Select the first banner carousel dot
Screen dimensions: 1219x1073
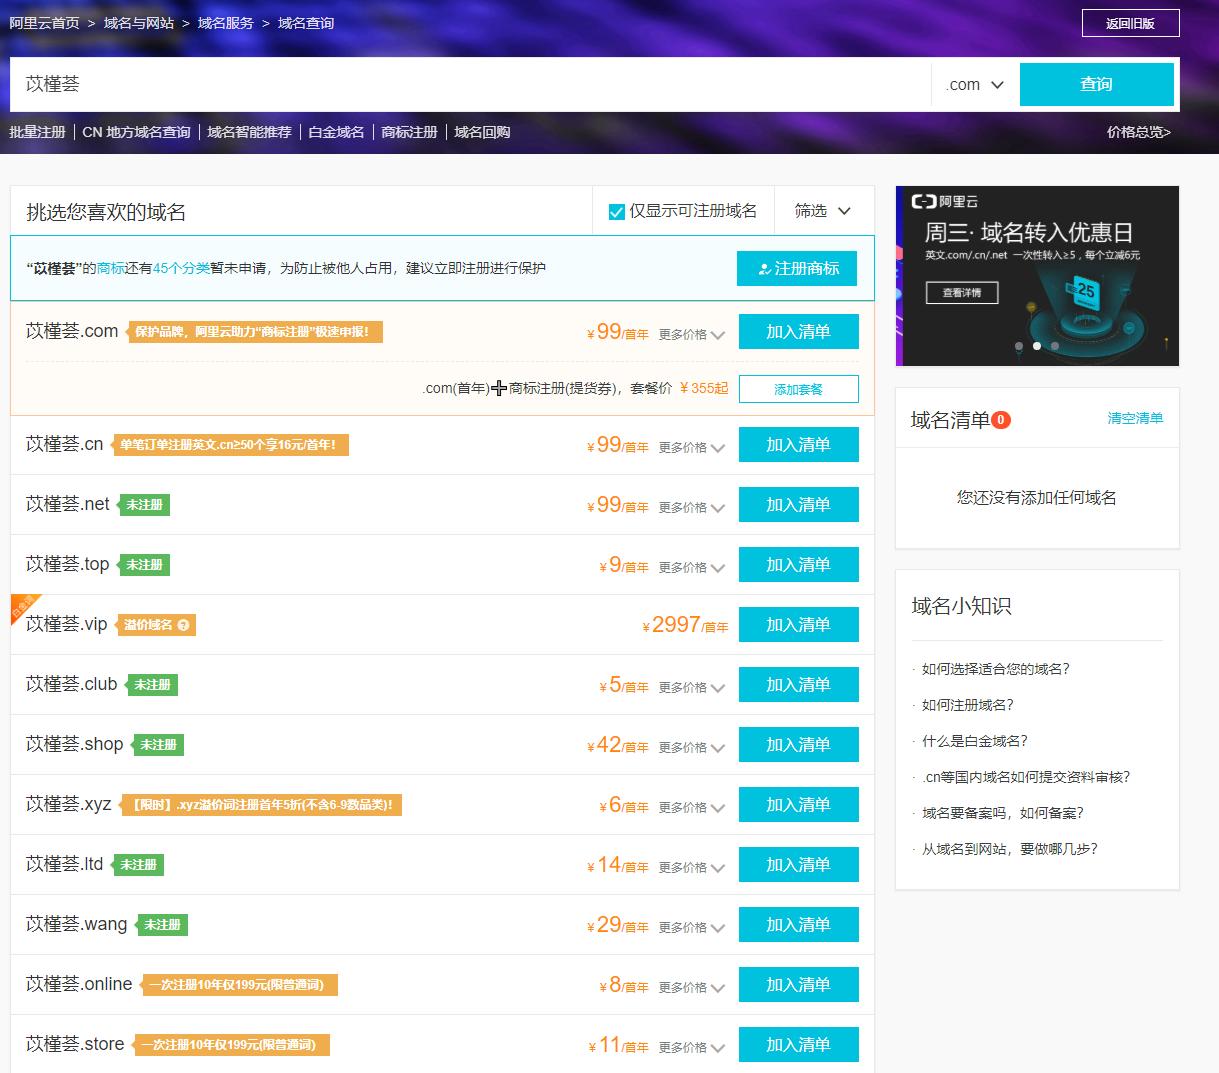[x=1019, y=346]
